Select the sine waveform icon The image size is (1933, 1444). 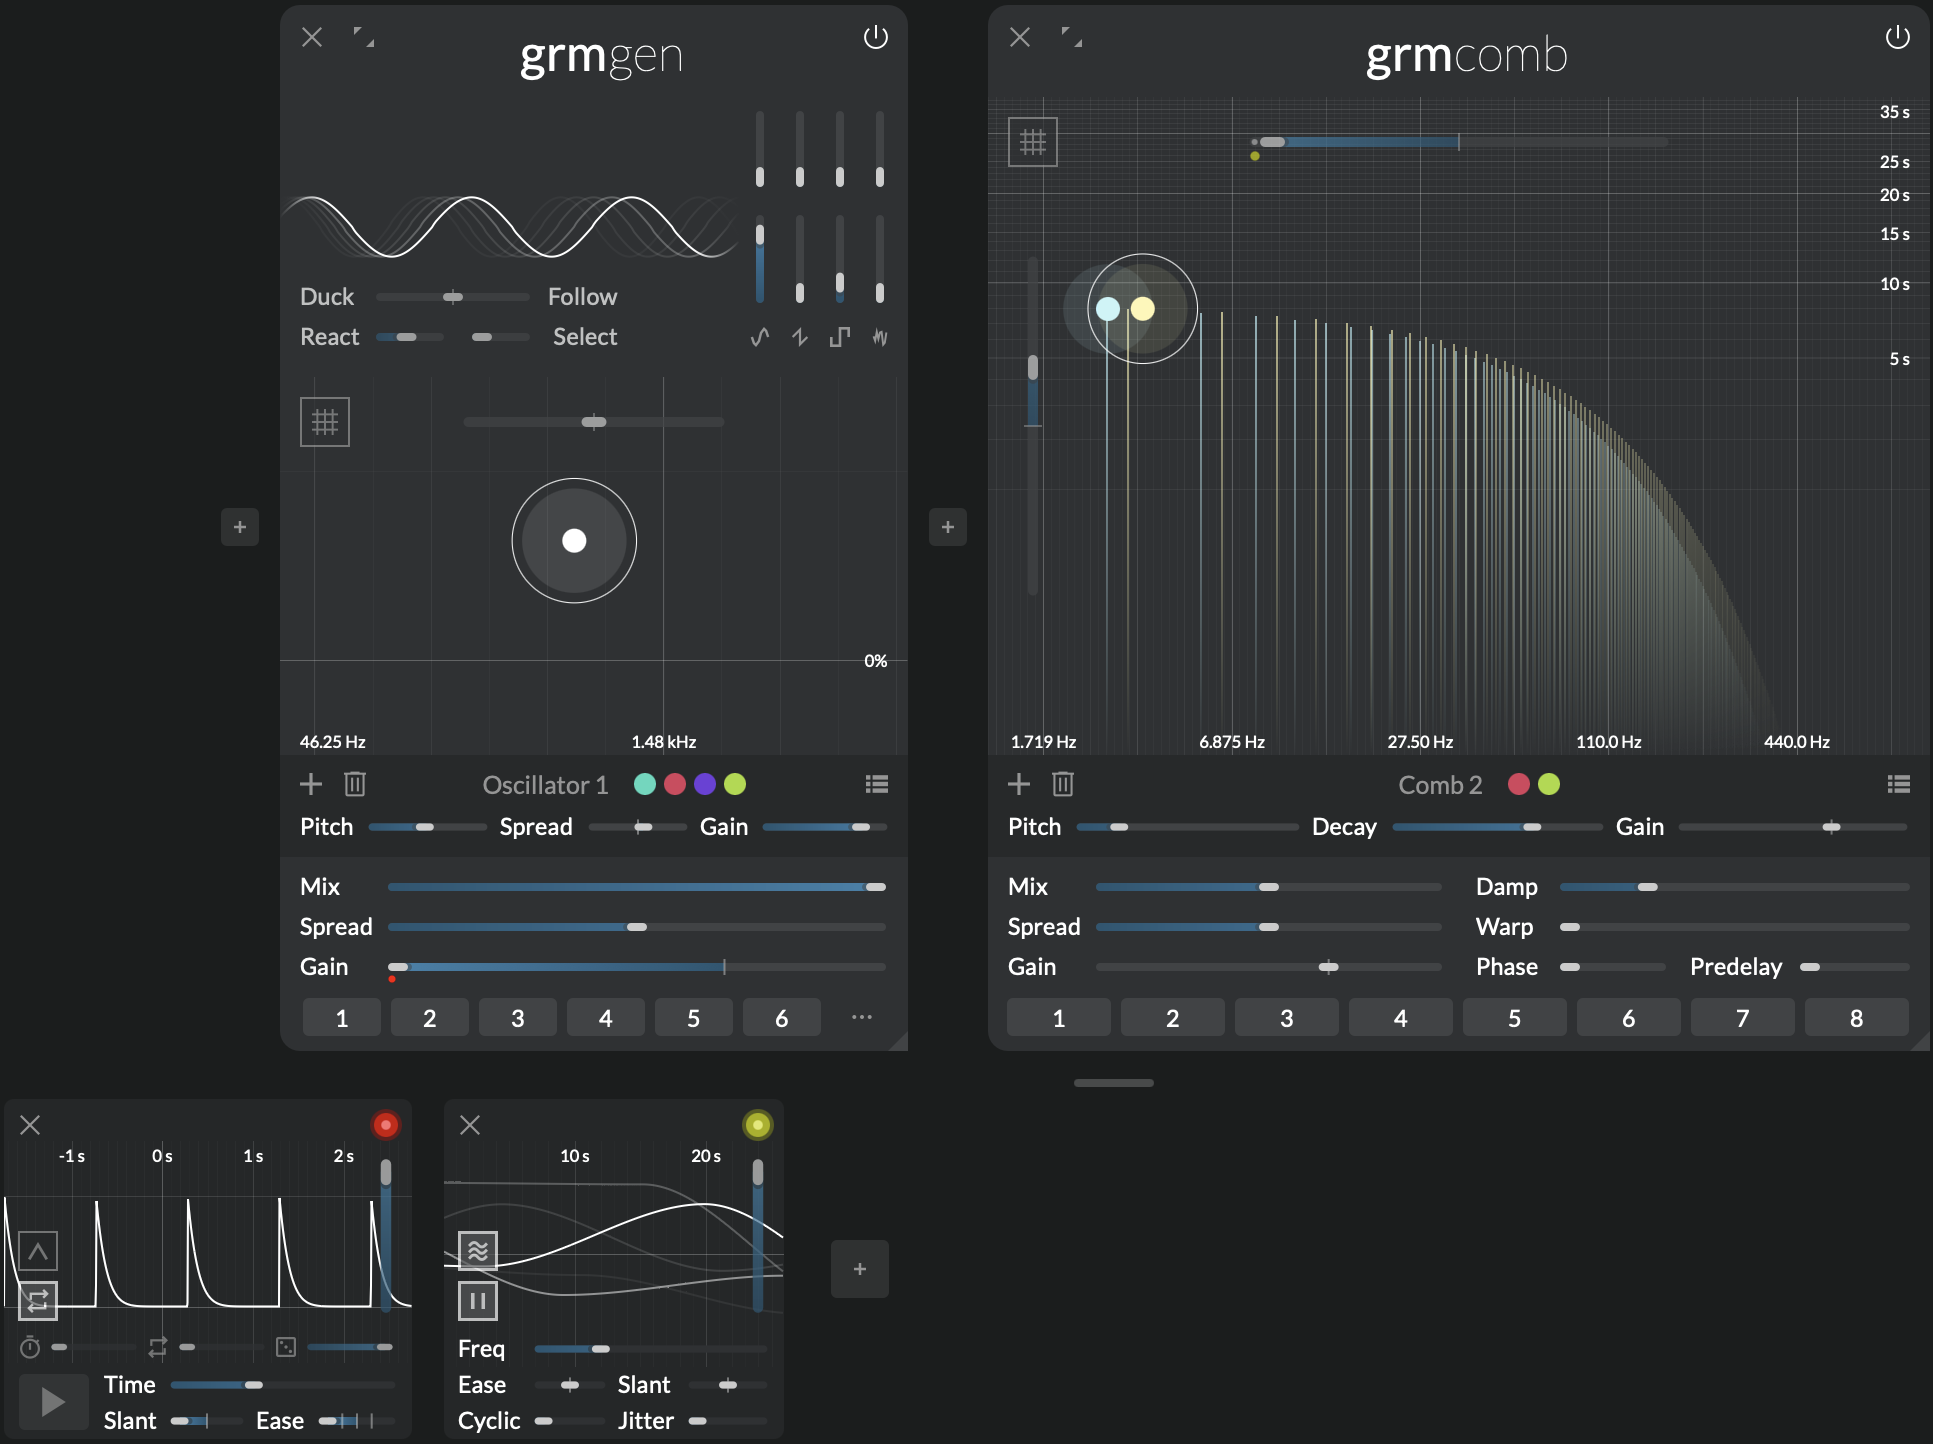click(760, 337)
